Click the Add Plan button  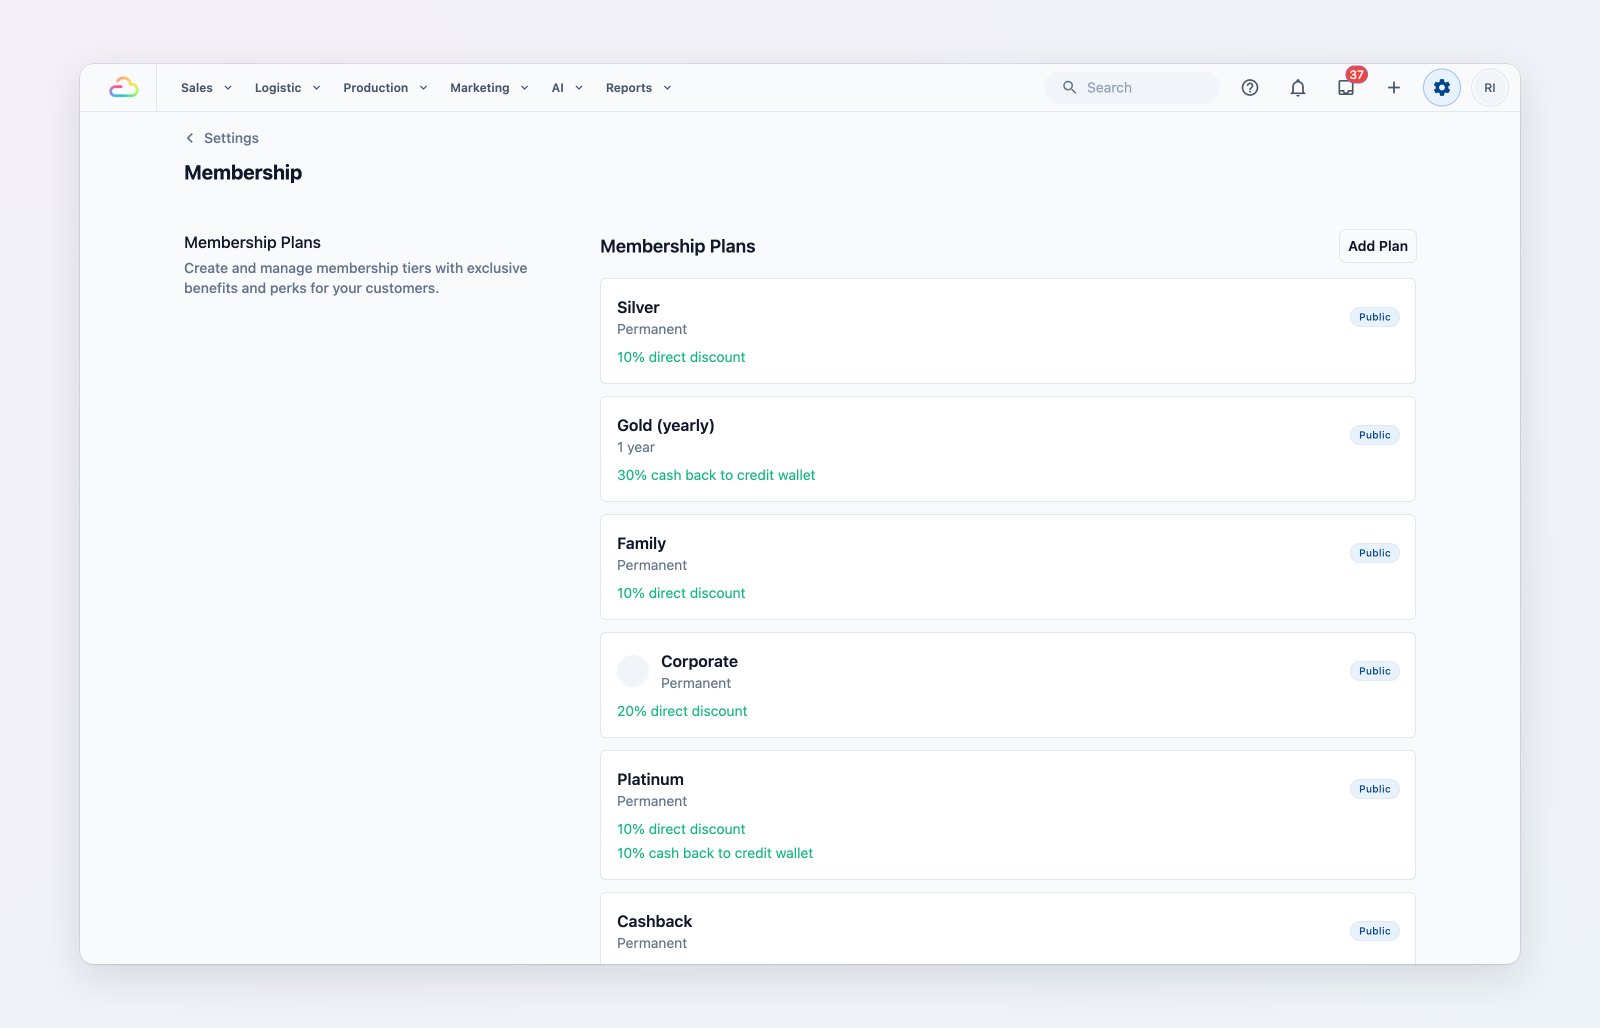click(x=1377, y=246)
